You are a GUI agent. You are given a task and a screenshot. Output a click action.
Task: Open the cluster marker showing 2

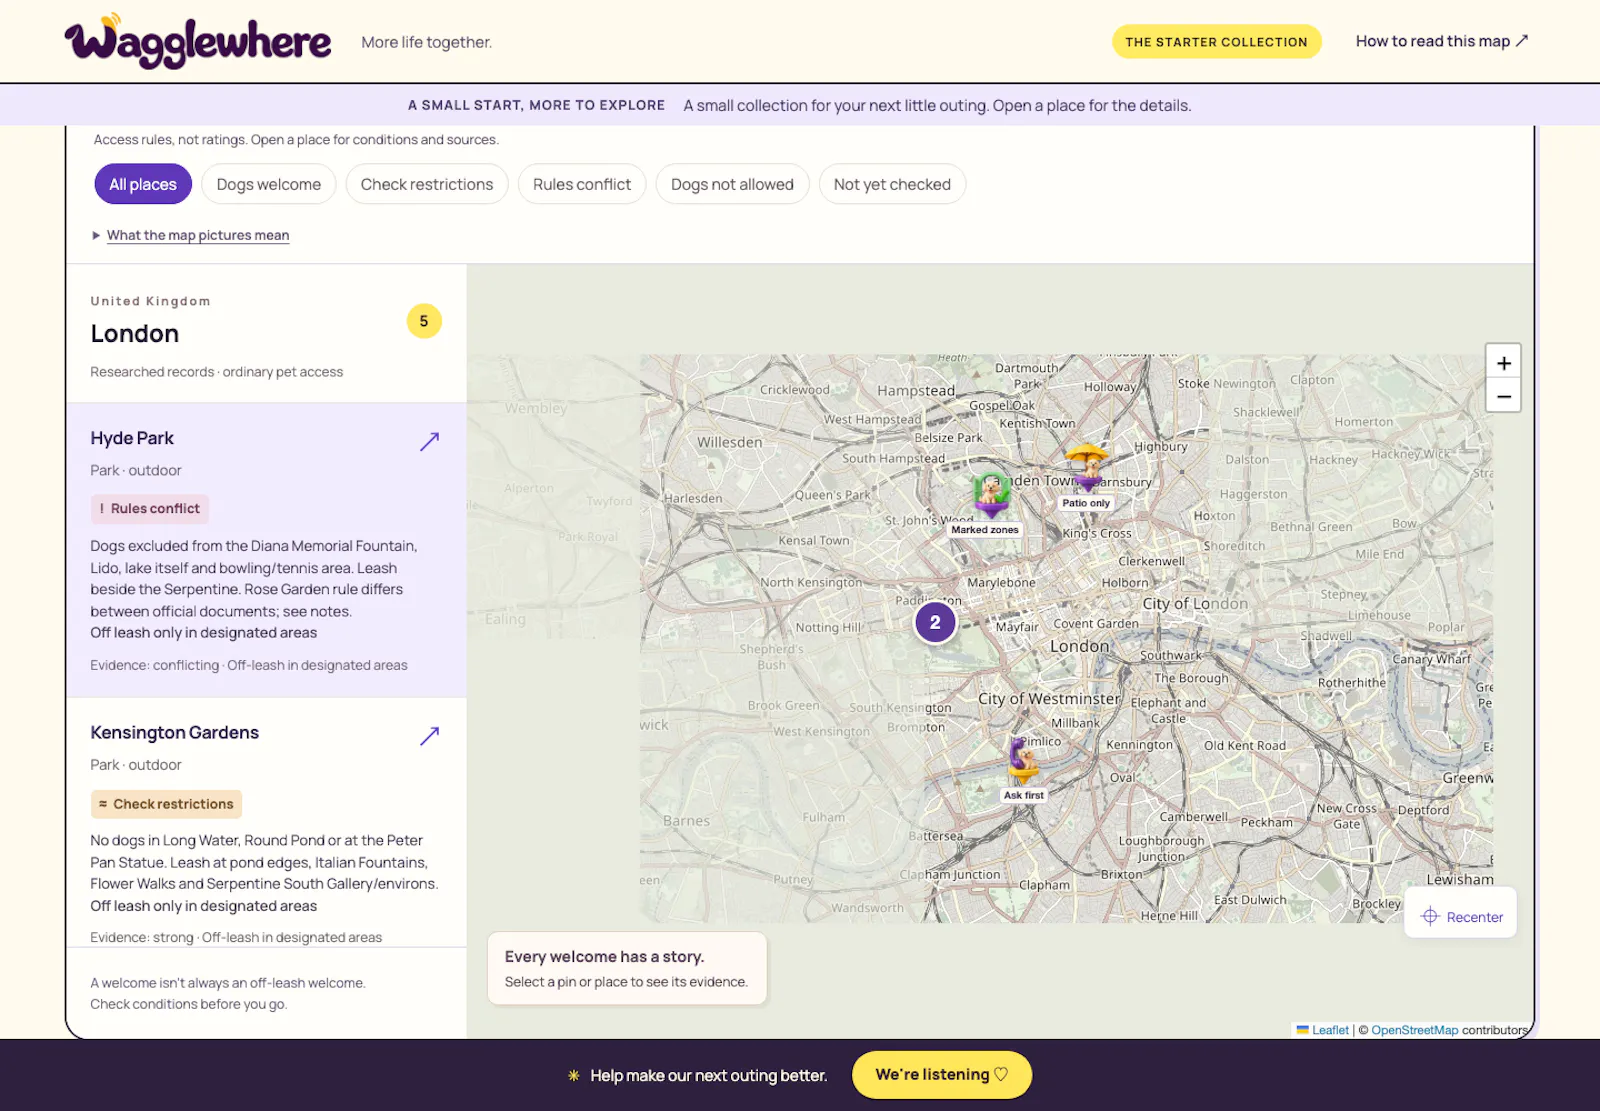(x=935, y=622)
